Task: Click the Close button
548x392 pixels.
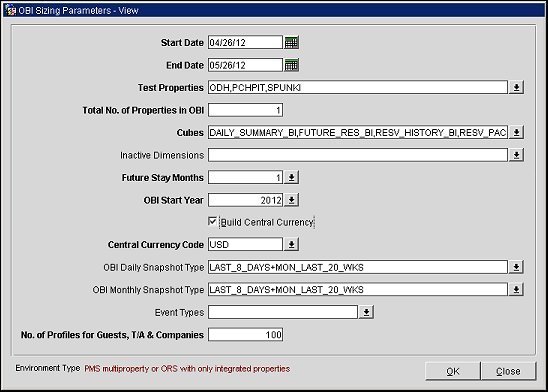Action: (508, 371)
